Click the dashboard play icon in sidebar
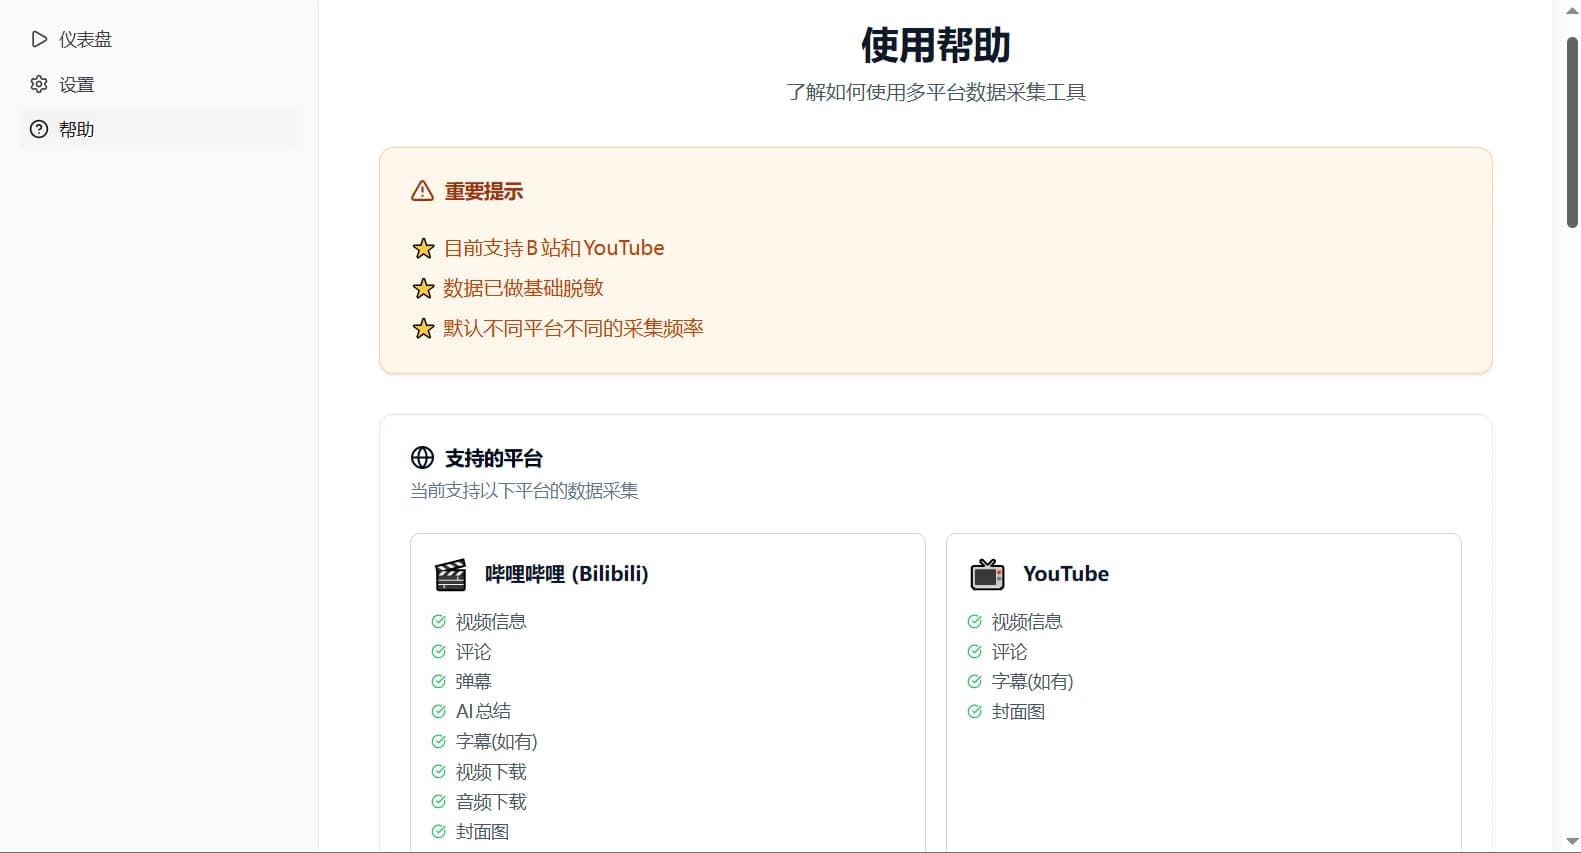Viewport: 1581px width, 853px height. click(x=39, y=39)
